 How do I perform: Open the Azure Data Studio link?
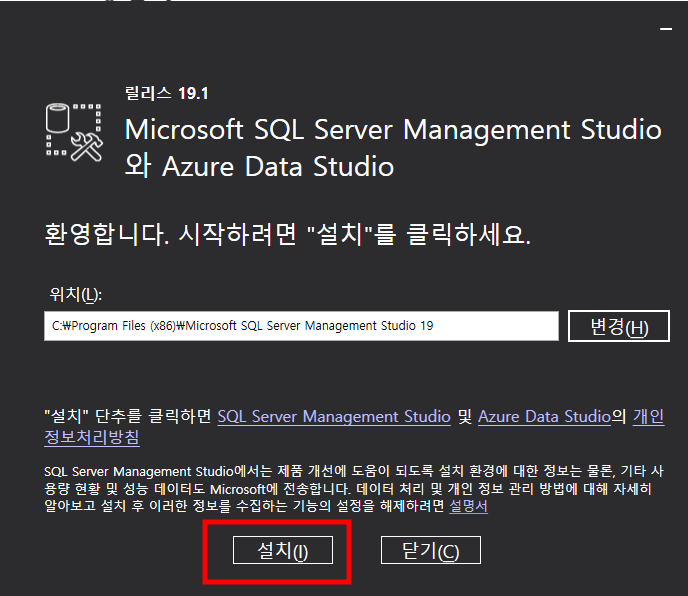(x=544, y=416)
